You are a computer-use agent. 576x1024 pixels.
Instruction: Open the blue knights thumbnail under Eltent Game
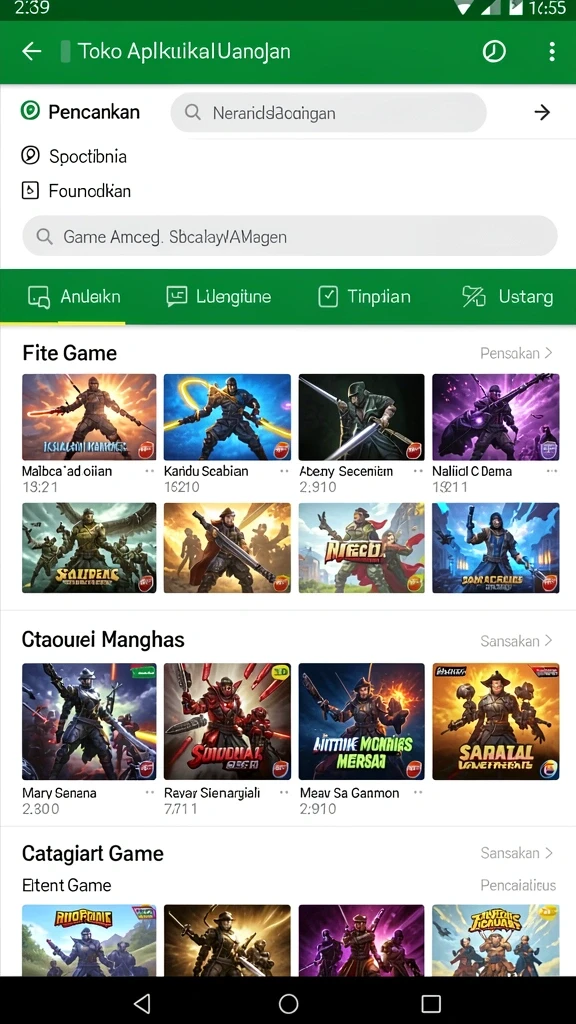pos(89,940)
